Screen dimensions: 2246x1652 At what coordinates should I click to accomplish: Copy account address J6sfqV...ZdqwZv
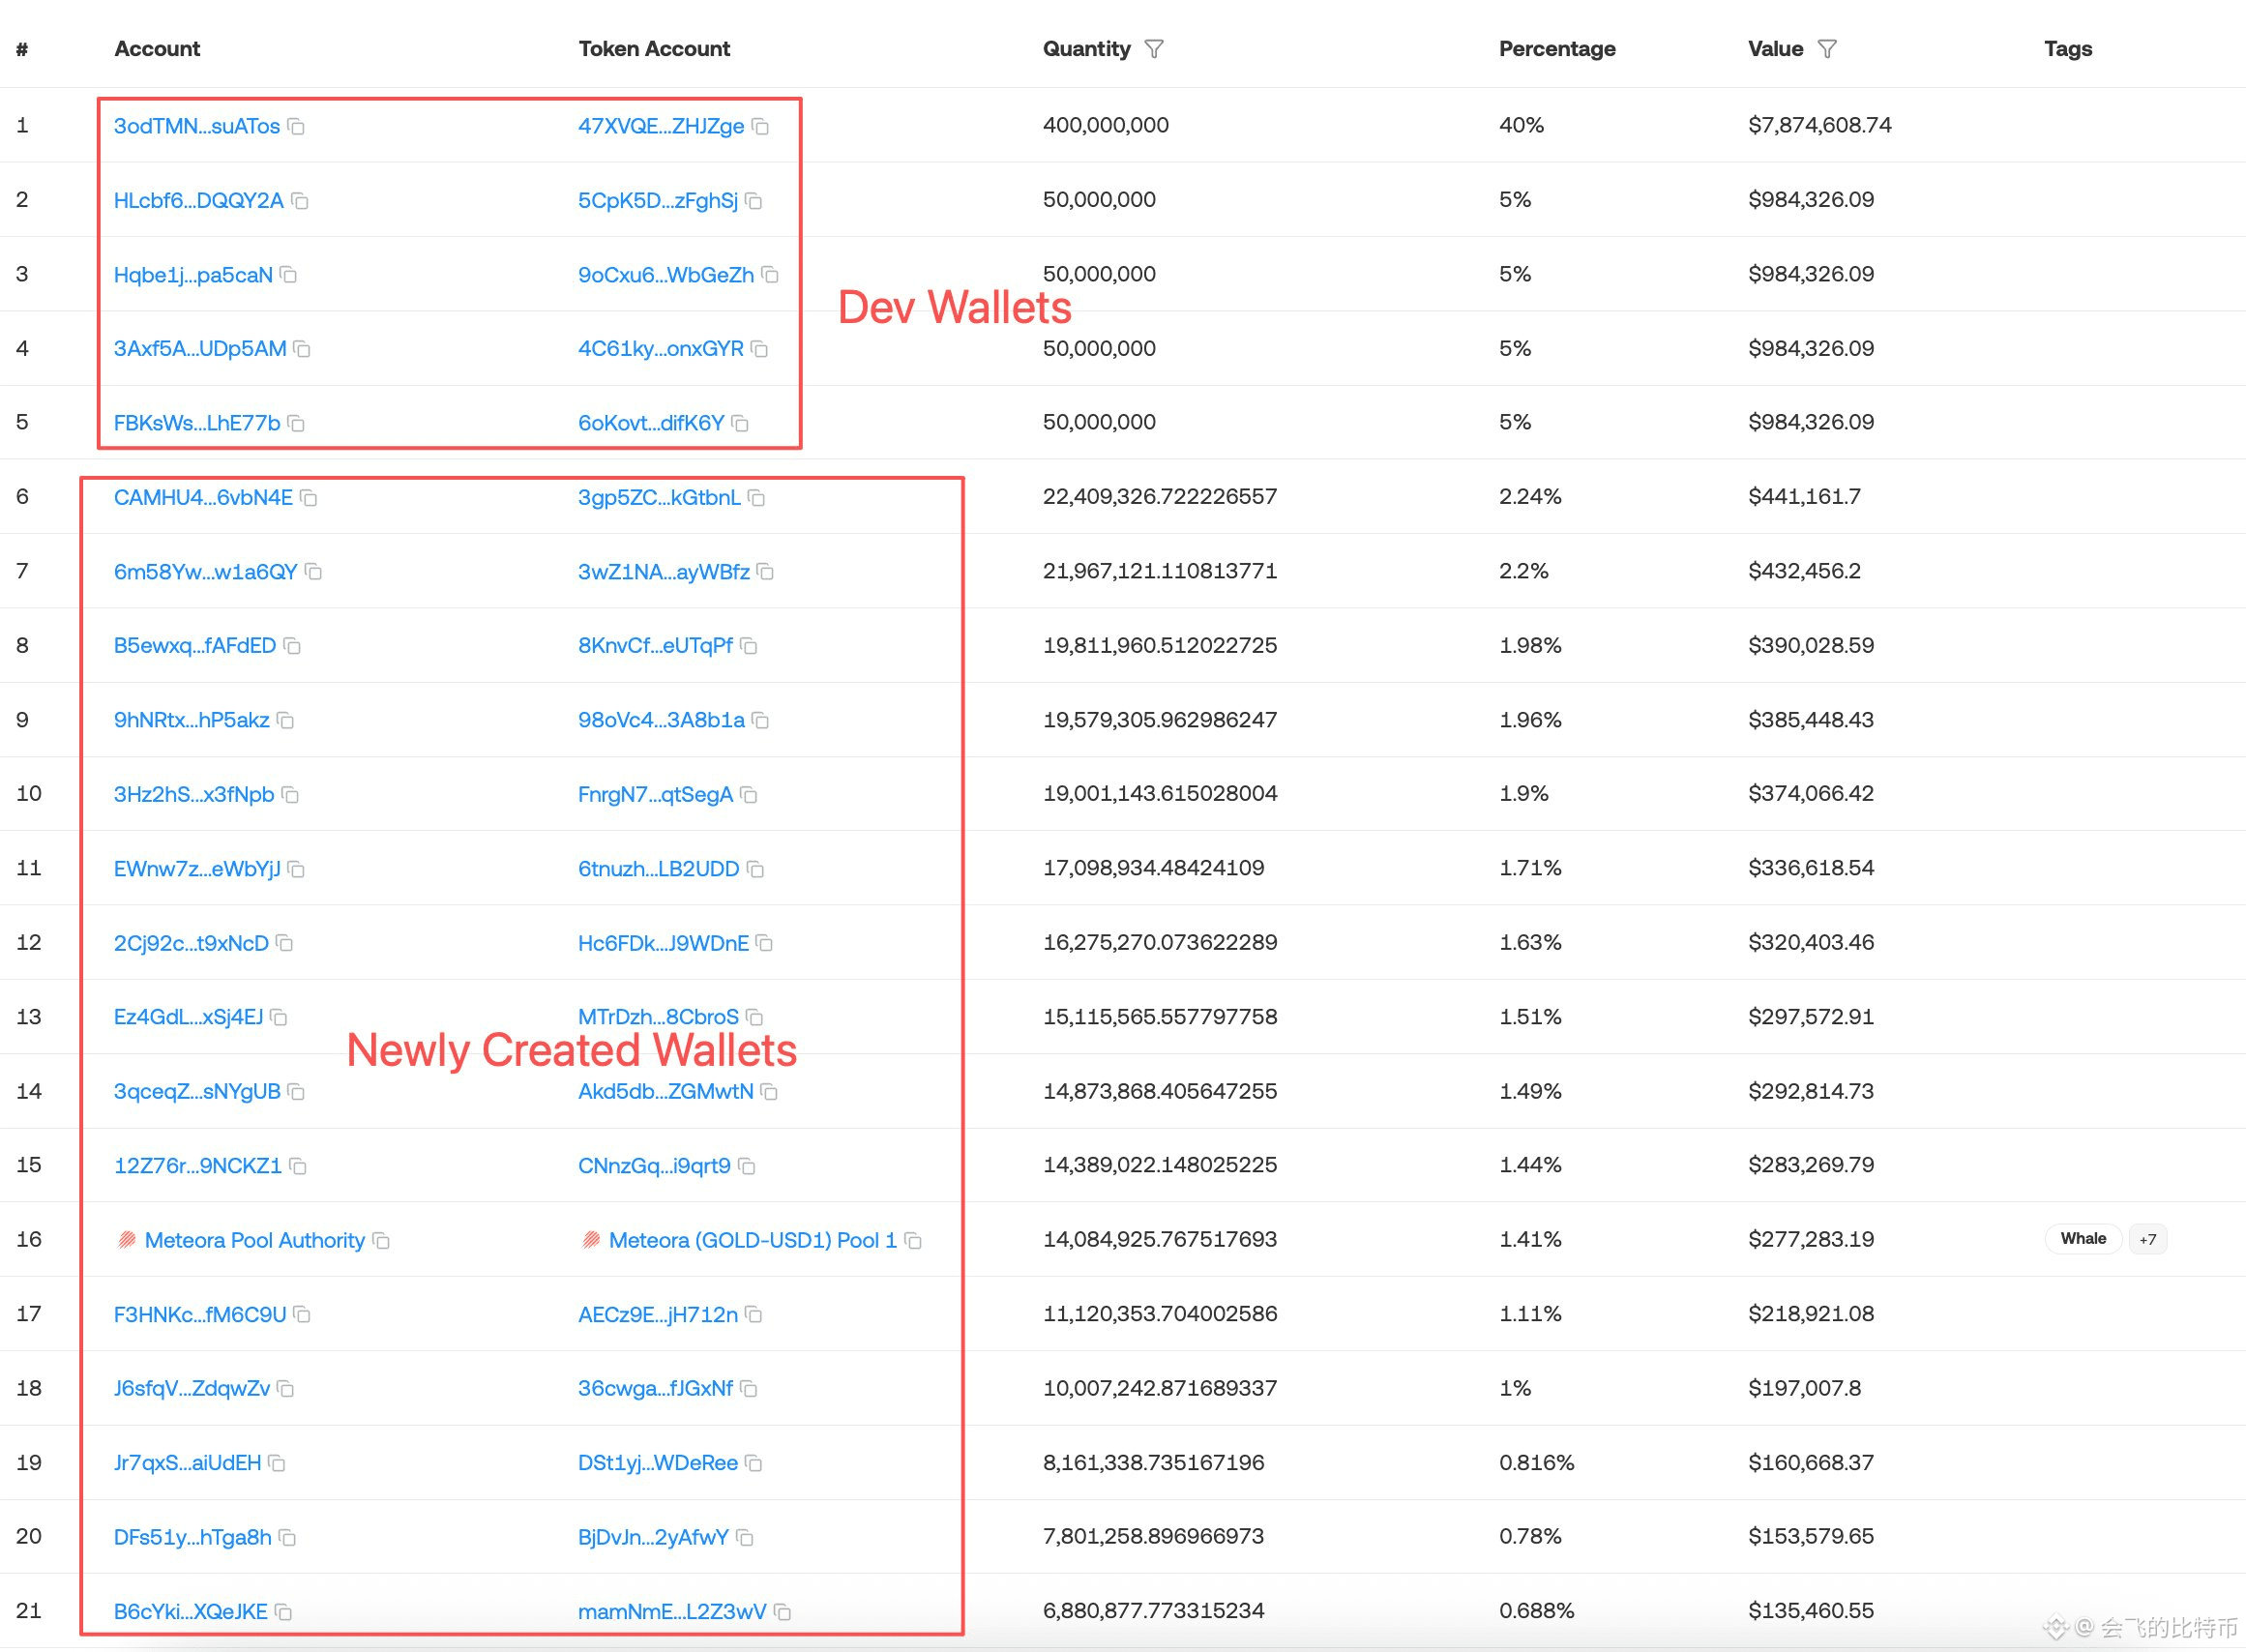coord(286,1389)
